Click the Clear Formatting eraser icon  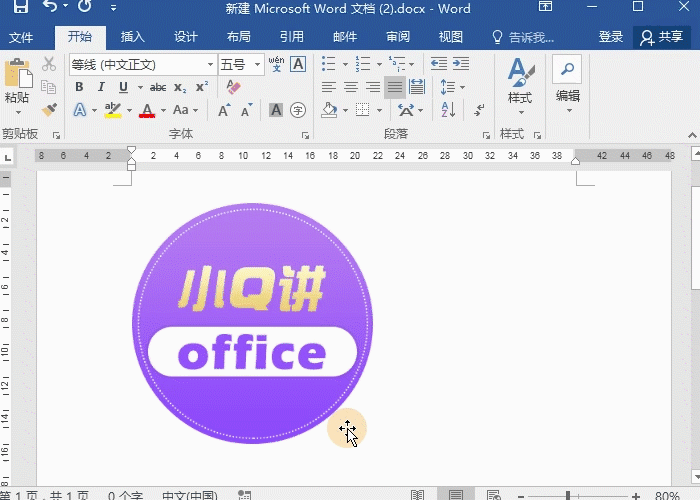(233, 87)
